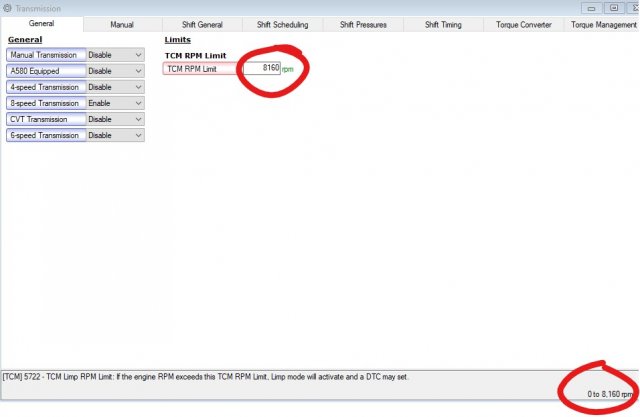Open the Manual tab
Viewport: 640px width, 417px height.
pyautogui.click(x=122, y=24)
